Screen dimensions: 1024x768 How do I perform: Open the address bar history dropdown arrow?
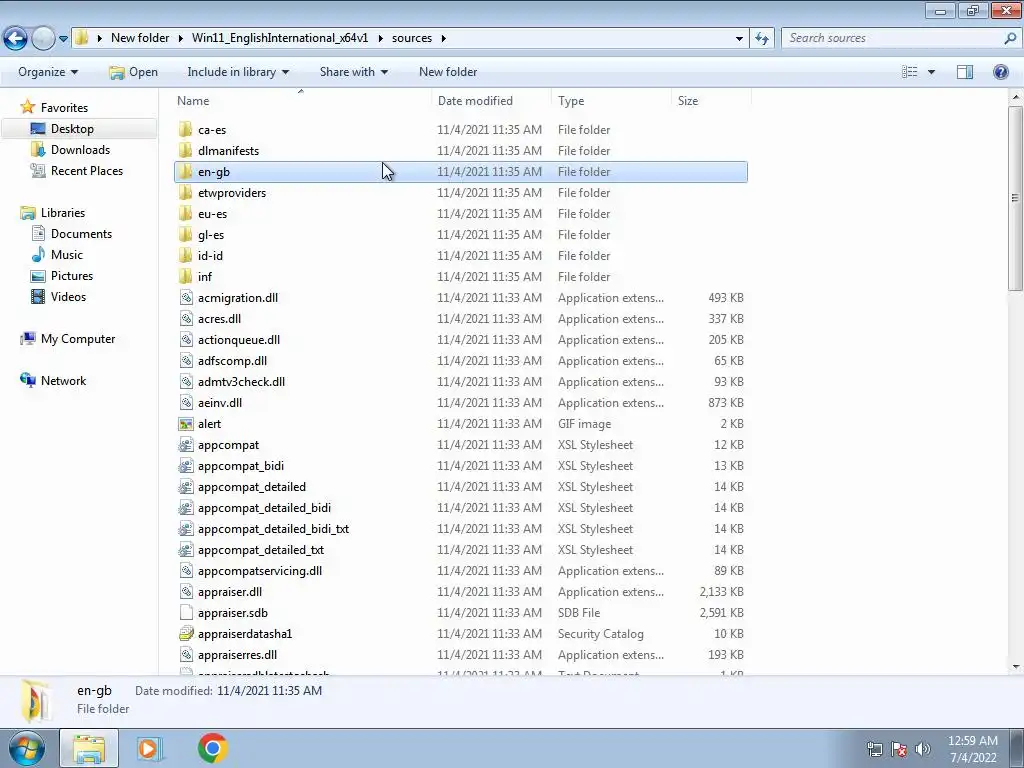(x=739, y=39)
